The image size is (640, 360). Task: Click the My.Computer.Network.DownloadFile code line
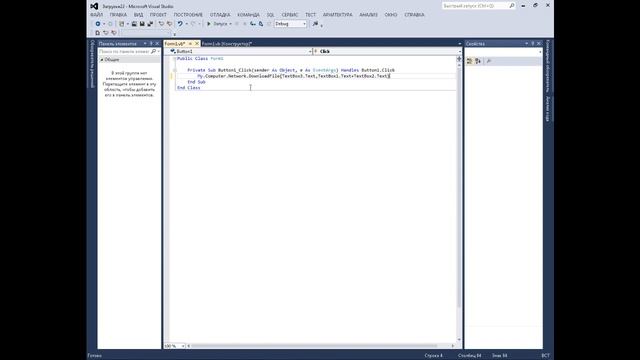294,76
